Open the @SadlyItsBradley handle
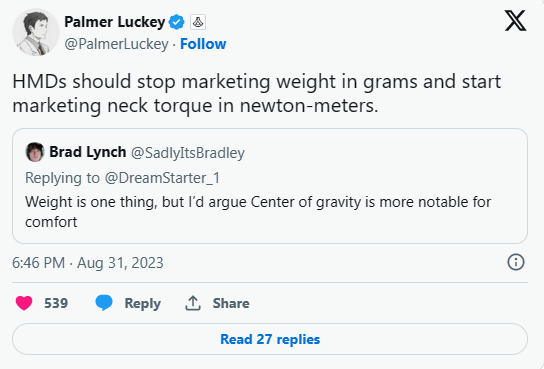The width and height of the screenshot is (544, 369). [188, 153]
